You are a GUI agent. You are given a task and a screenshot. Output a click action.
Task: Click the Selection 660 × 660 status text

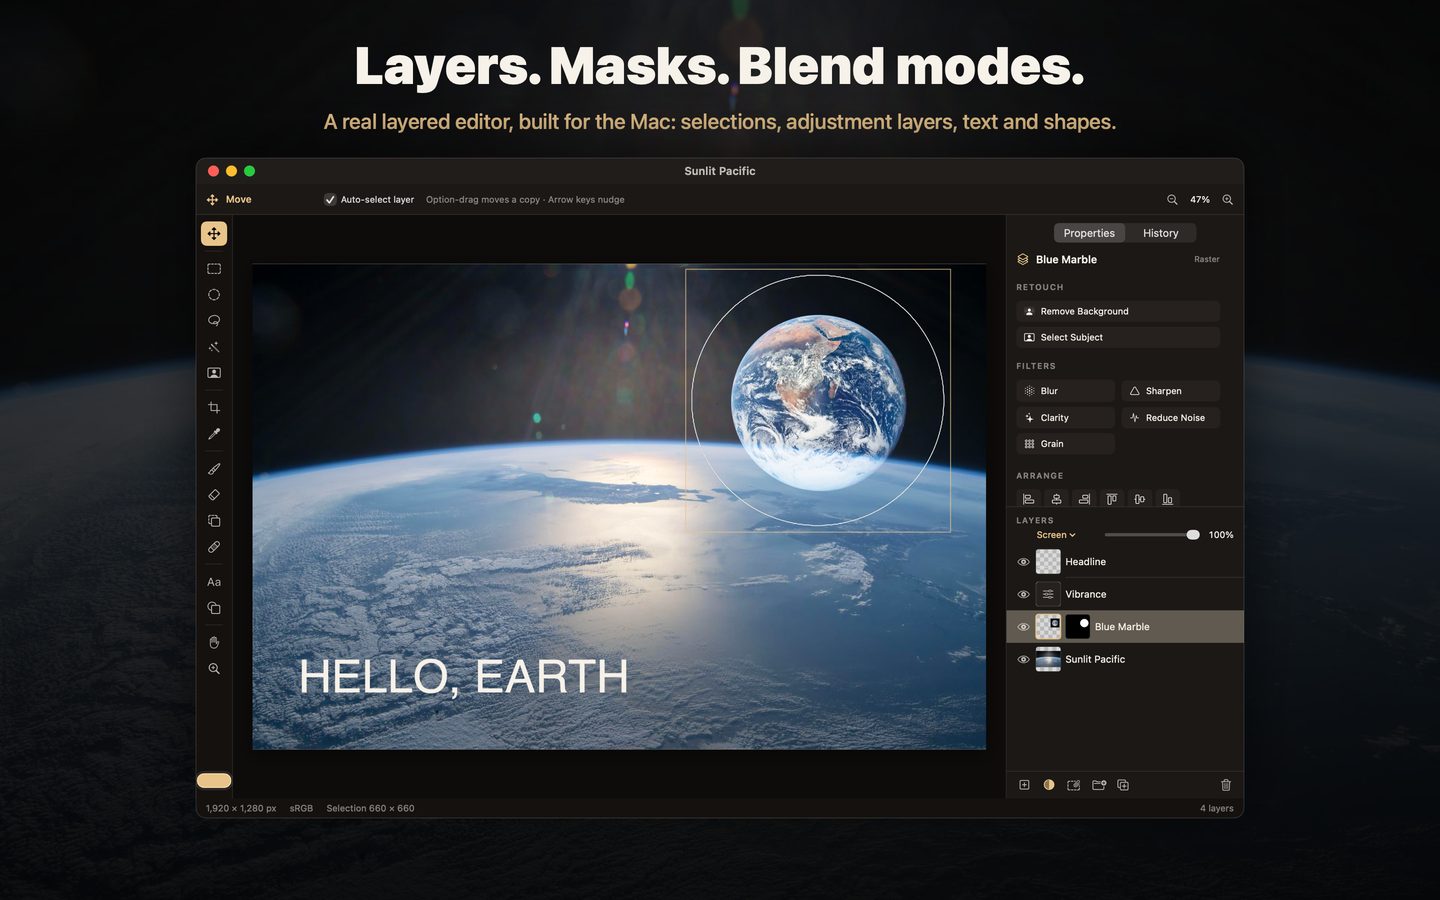click(370, 808)
